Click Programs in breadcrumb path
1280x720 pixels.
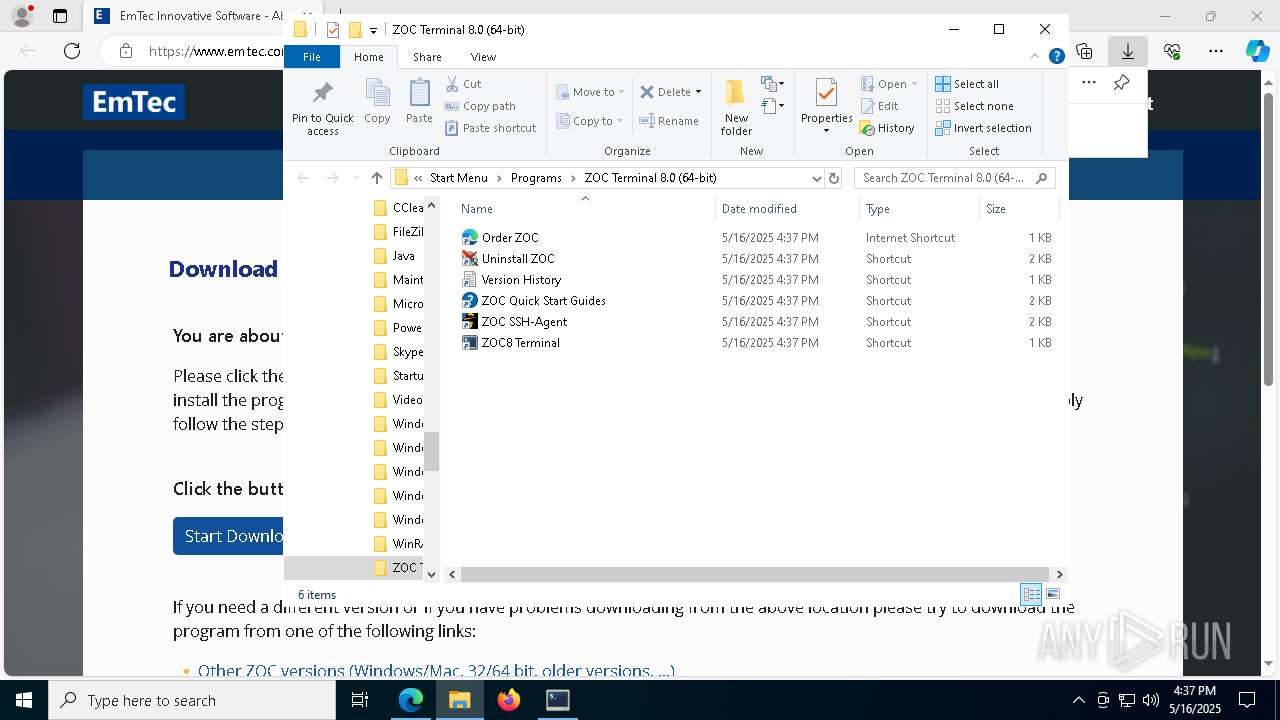click(x=536, y=178)
